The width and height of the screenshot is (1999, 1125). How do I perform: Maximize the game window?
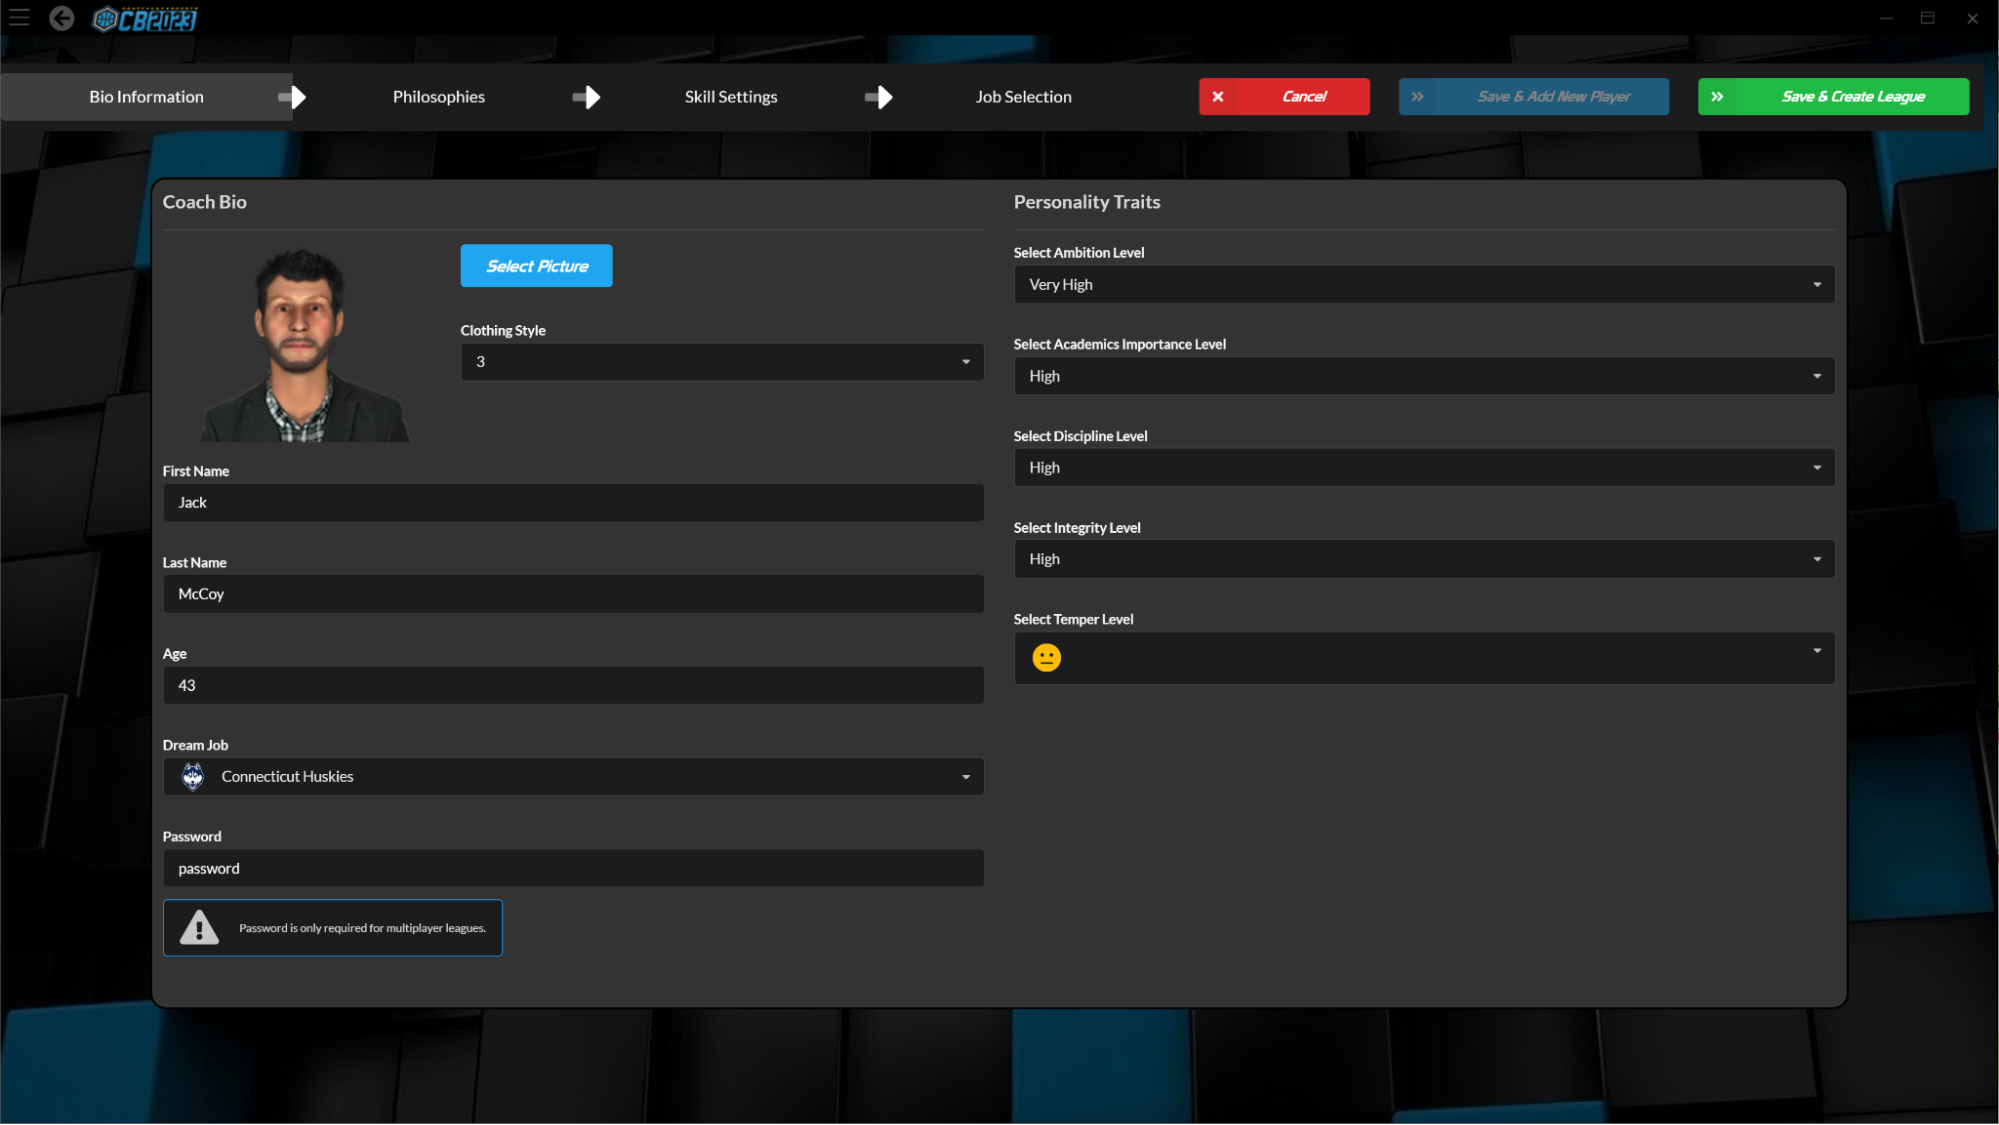[x=1928, y=18]
